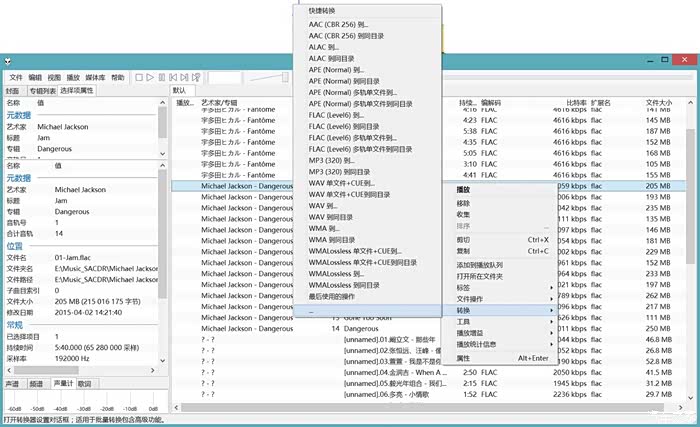The height and width of the screenshot is (427, 700).
Task: Click the Pause button in the toolbar
Action: pos(161,77)
